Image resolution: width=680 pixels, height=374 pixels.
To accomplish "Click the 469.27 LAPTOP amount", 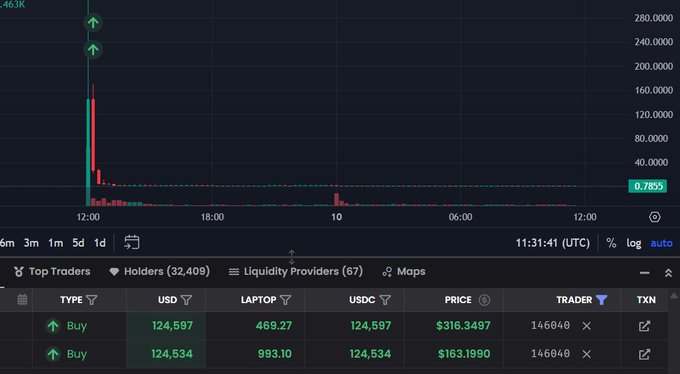I will click(274, 325).
